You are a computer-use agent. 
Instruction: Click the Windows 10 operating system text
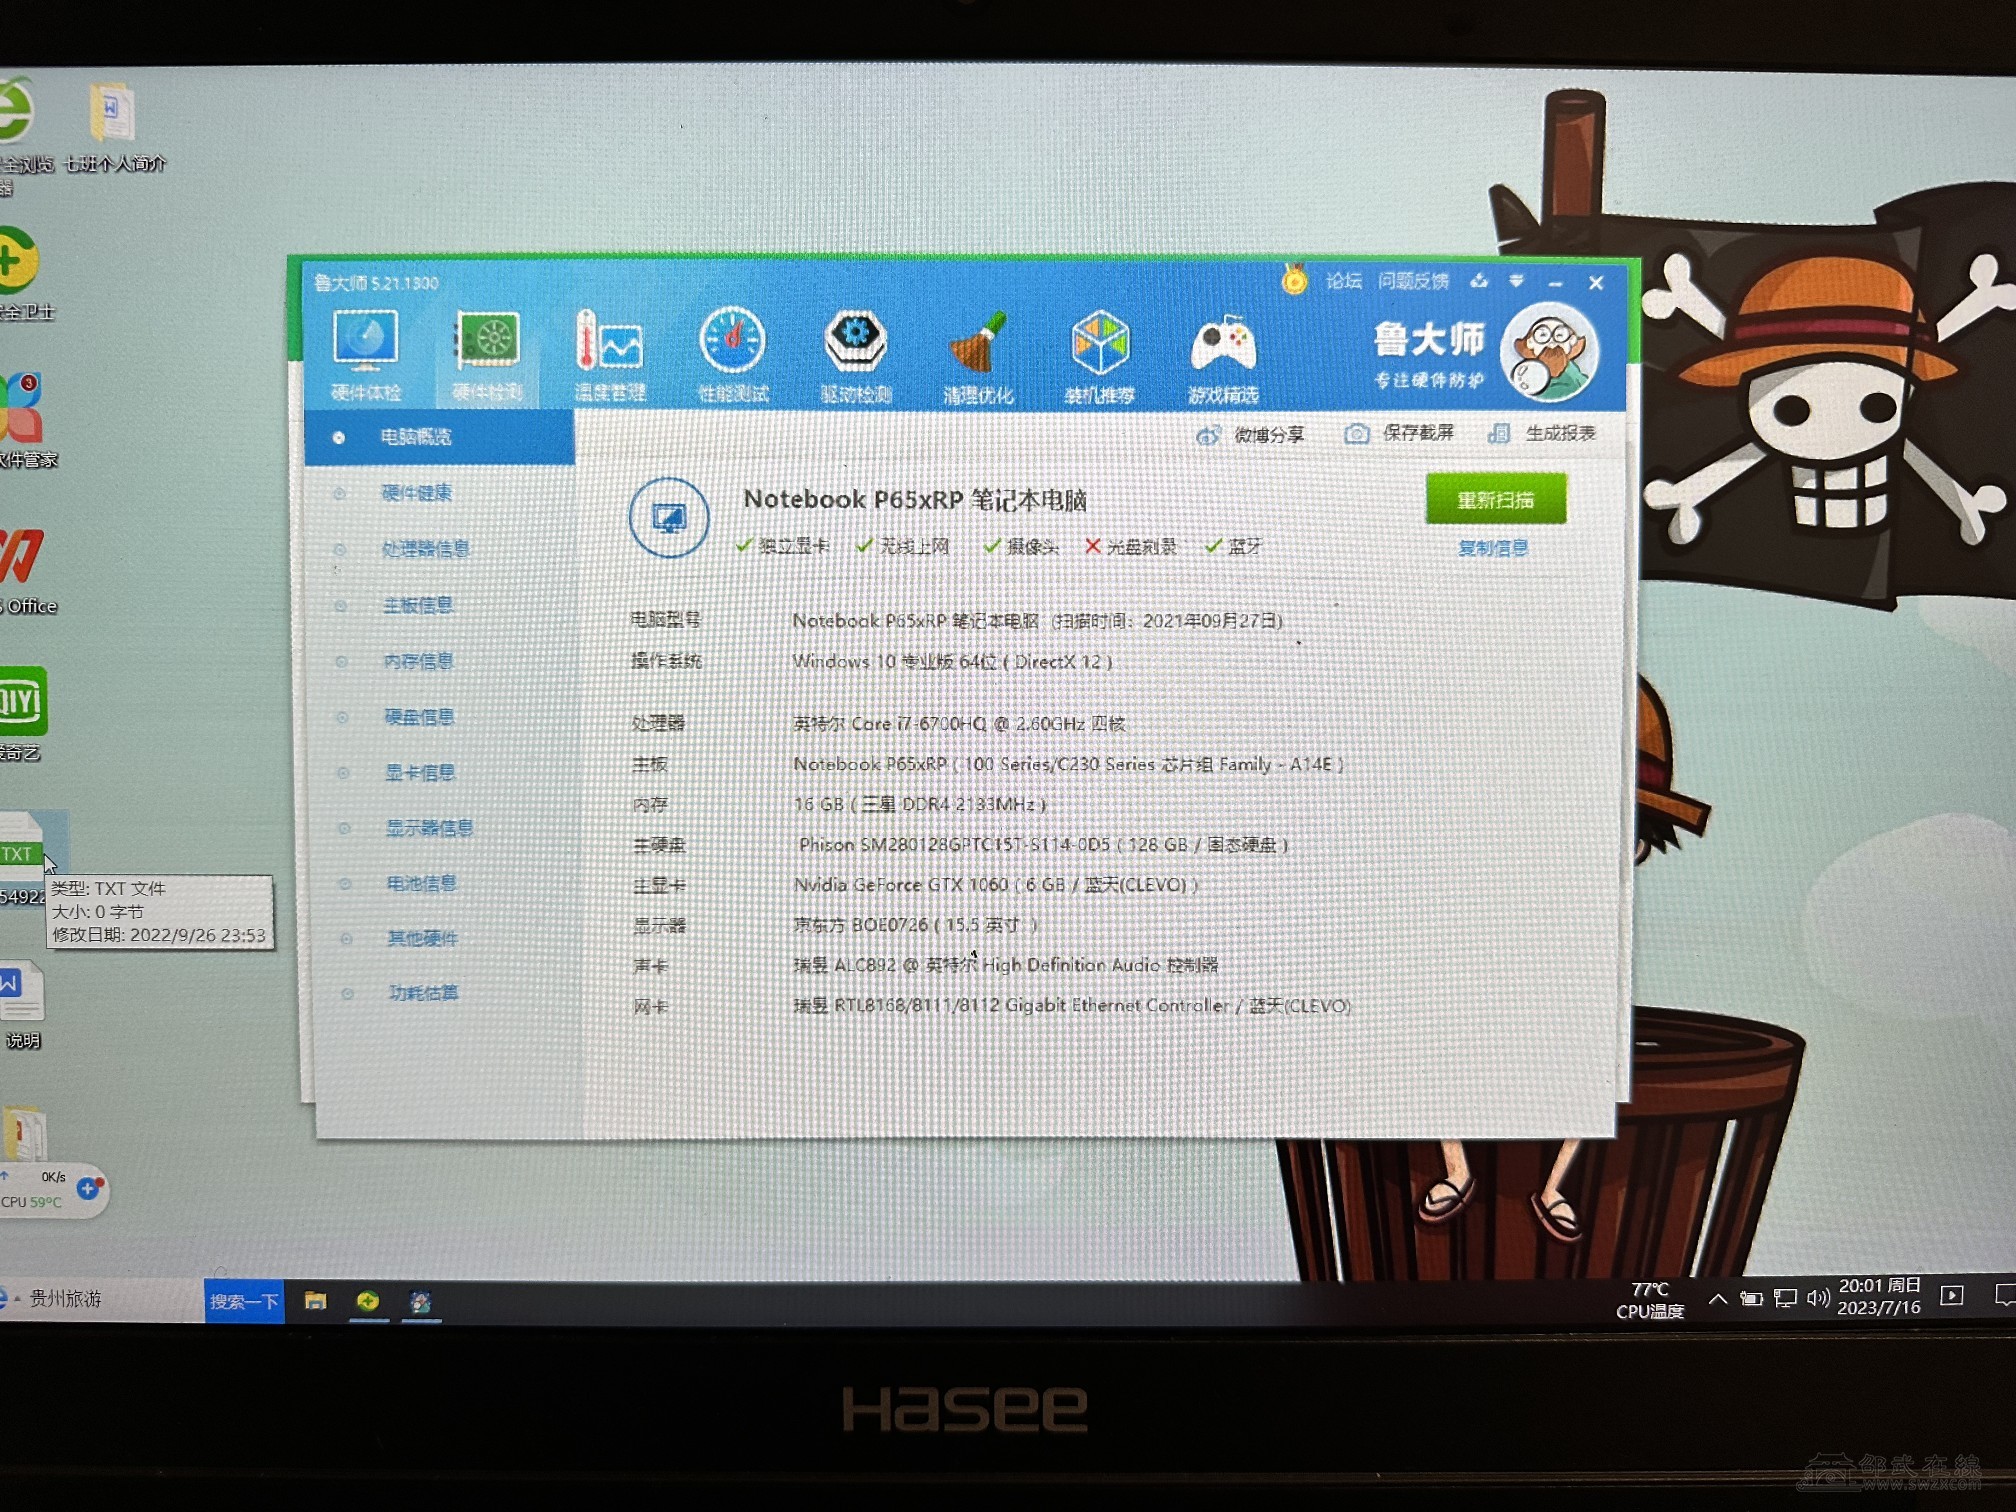[x=952, y=662]
